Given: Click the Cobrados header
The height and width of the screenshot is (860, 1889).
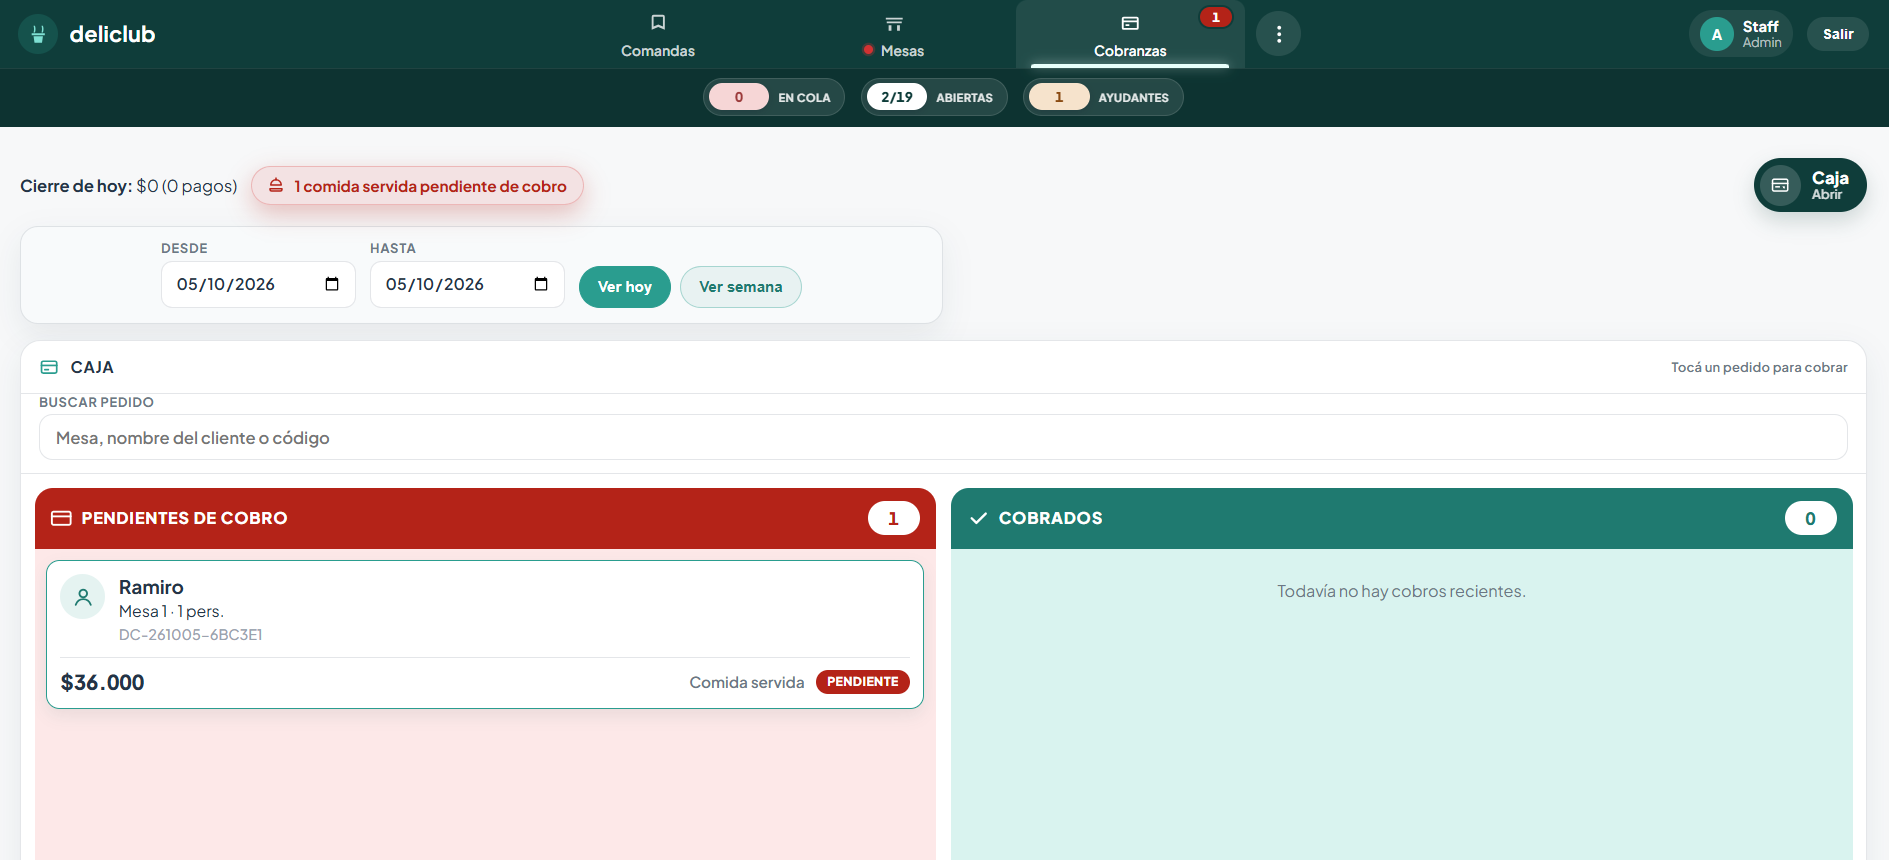Looking at the screenshot, I should [x=1402, y=518].
